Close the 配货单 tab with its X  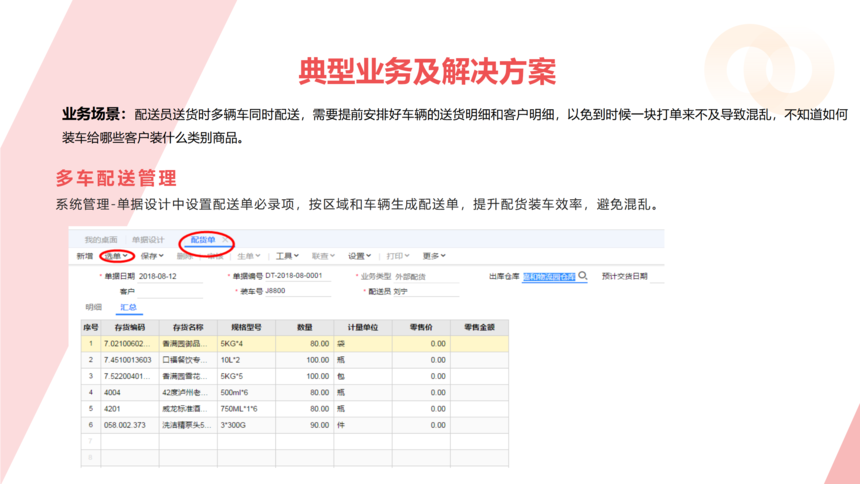(x=225, y=240)
